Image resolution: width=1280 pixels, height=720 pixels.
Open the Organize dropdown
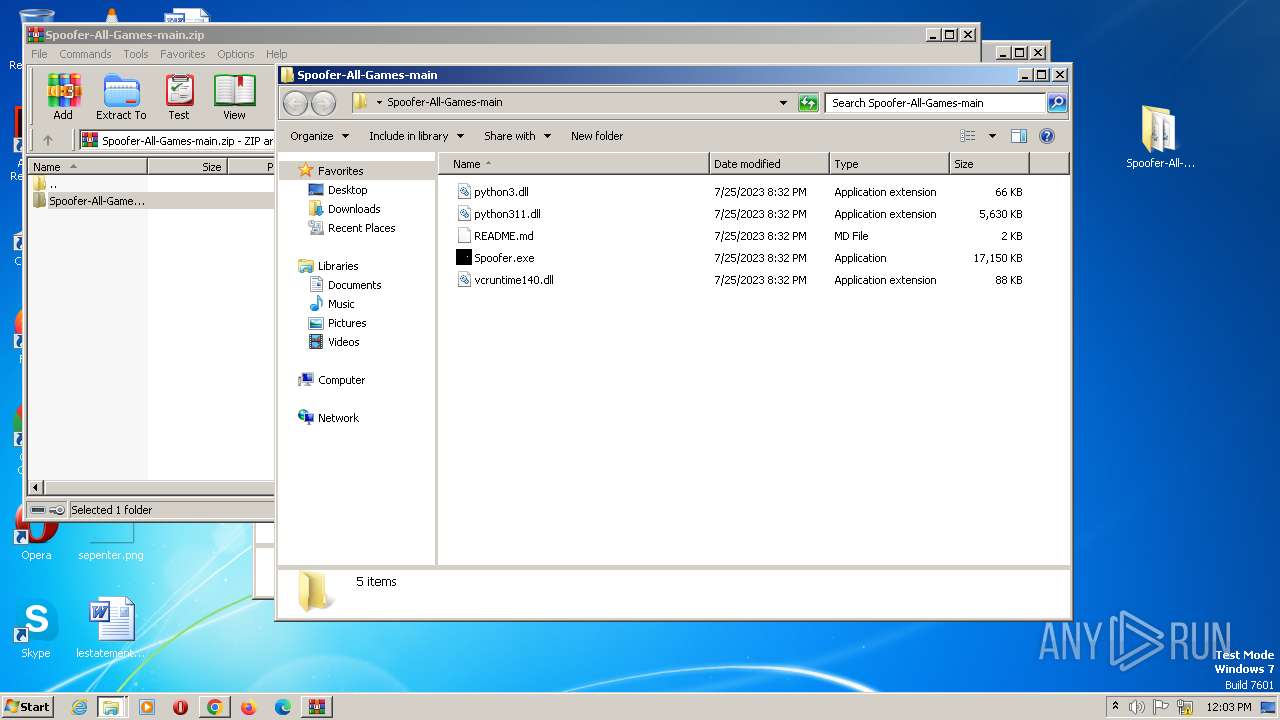pyautogui.click(x=319, y=136)
